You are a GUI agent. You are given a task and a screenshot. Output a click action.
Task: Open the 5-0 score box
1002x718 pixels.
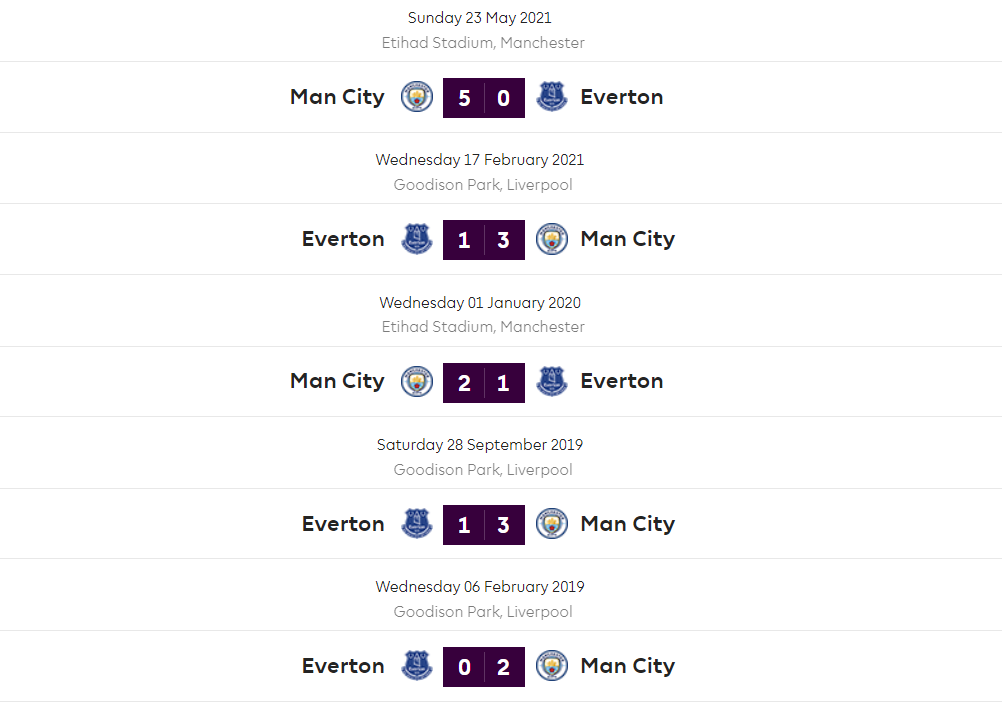pos(484,98)
